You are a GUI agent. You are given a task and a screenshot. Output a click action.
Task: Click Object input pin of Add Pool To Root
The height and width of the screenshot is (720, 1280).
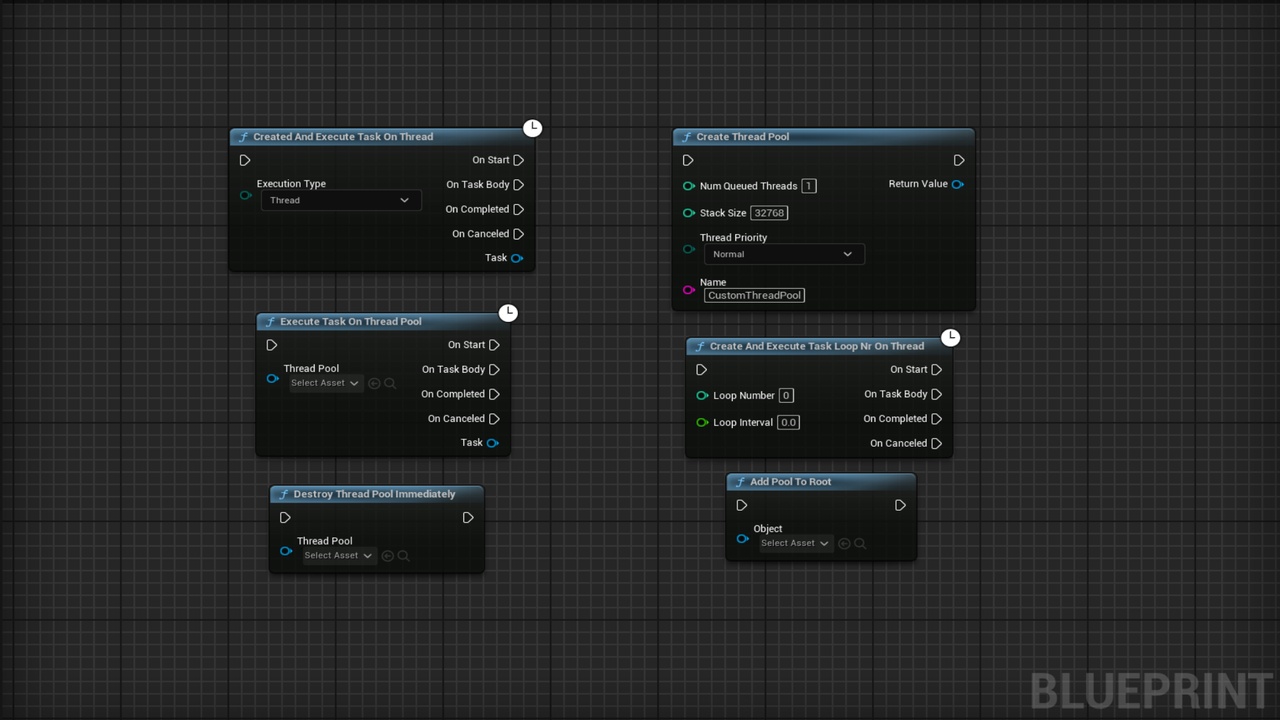point(743,539)
